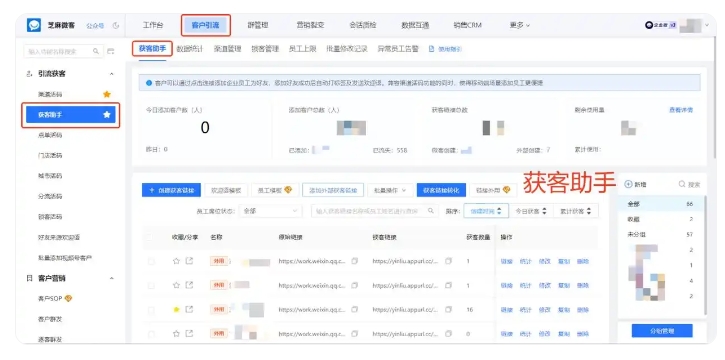Click the 搜索 magnifier in group panel
This screenshot has height=360, width=725.
pyautogui.click(x=682, y=184)
